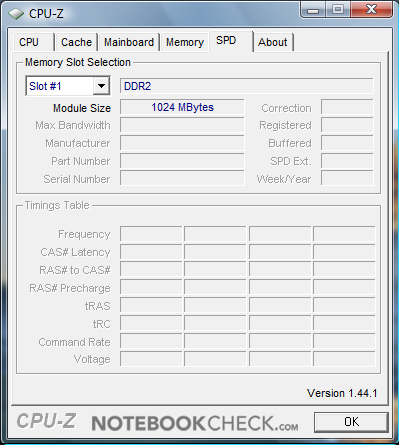This screenshot has width=399, height=445.
Task: Go to the About tab
Action: click(273, 42)
